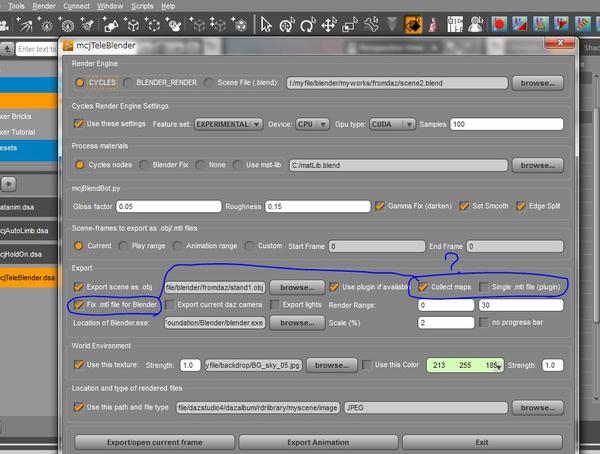The width and height of the screenshot is (600, 454).
Task: Toggle the Edge Split checkbox
Action: (x=521, y=206)
